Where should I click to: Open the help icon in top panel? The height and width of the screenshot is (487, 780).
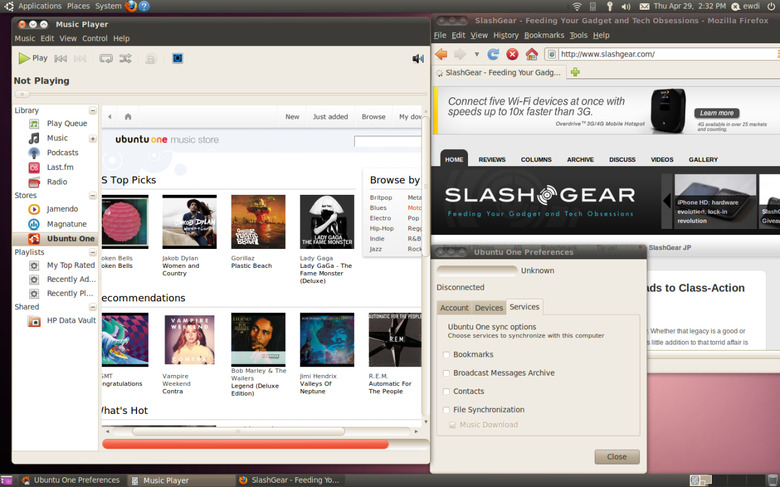click(x=144, y=6)
